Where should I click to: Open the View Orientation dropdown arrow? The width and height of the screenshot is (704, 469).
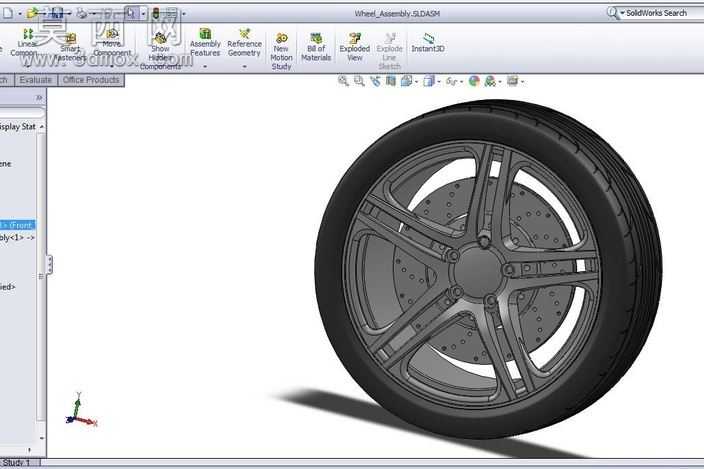417,82
